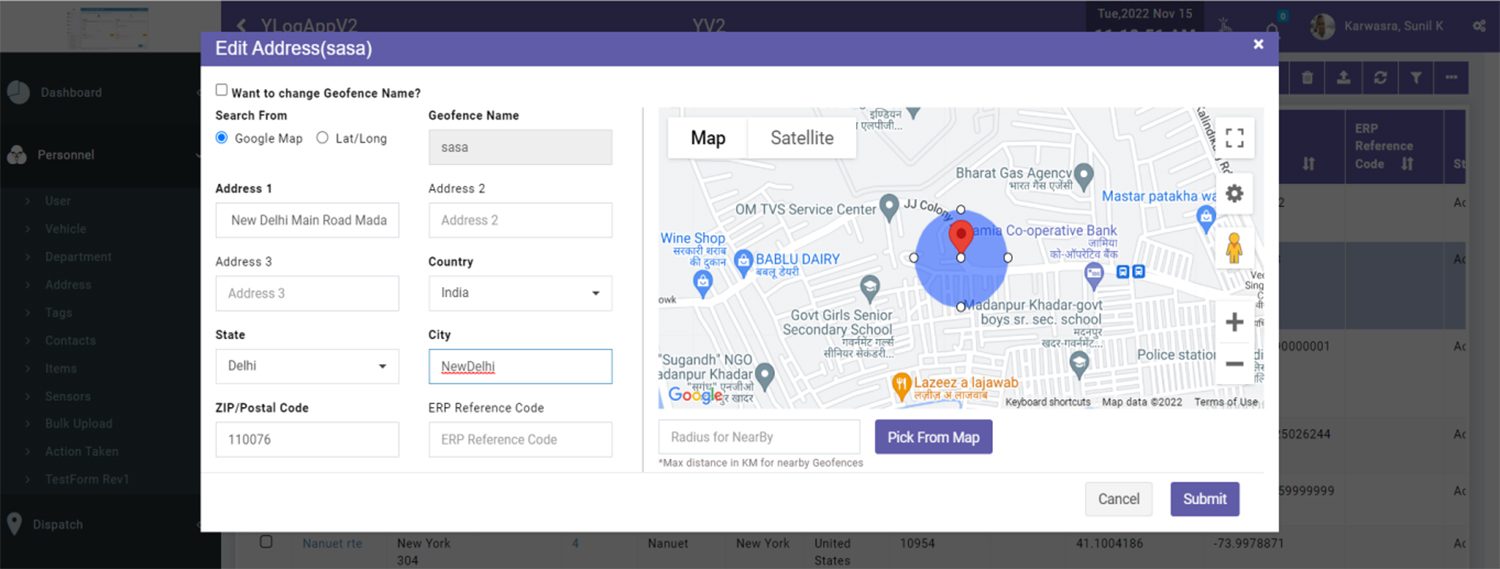The width and height of the screenshot is (1500, 569).
Task: Click the Dashboard icon in the sidebar
Action: point(18,92)
